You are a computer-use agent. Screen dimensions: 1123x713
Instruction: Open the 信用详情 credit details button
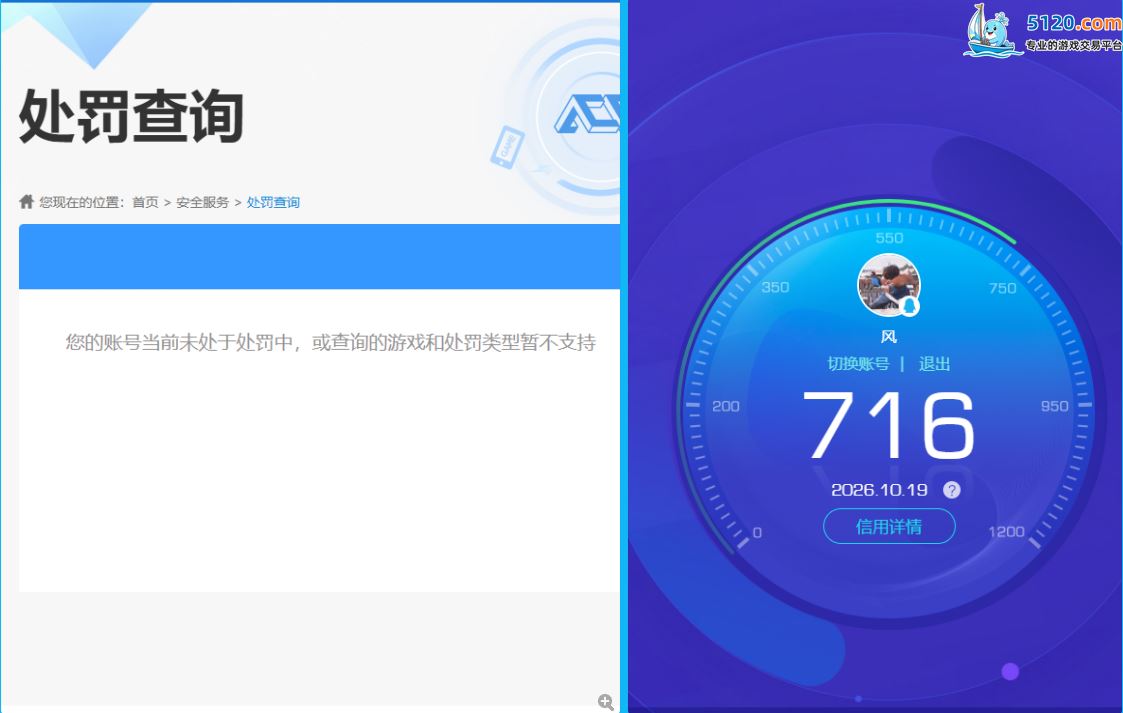coord(889,527)
